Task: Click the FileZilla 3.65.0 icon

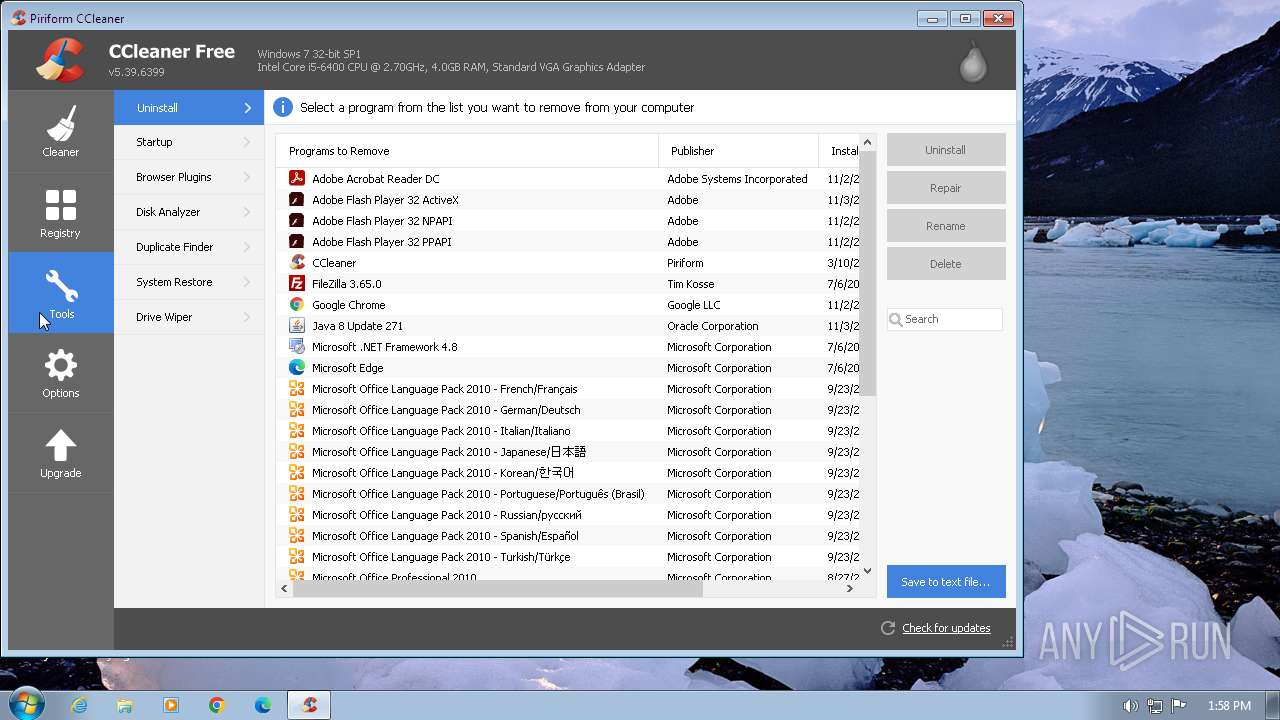Action: [x=297, y=283]
